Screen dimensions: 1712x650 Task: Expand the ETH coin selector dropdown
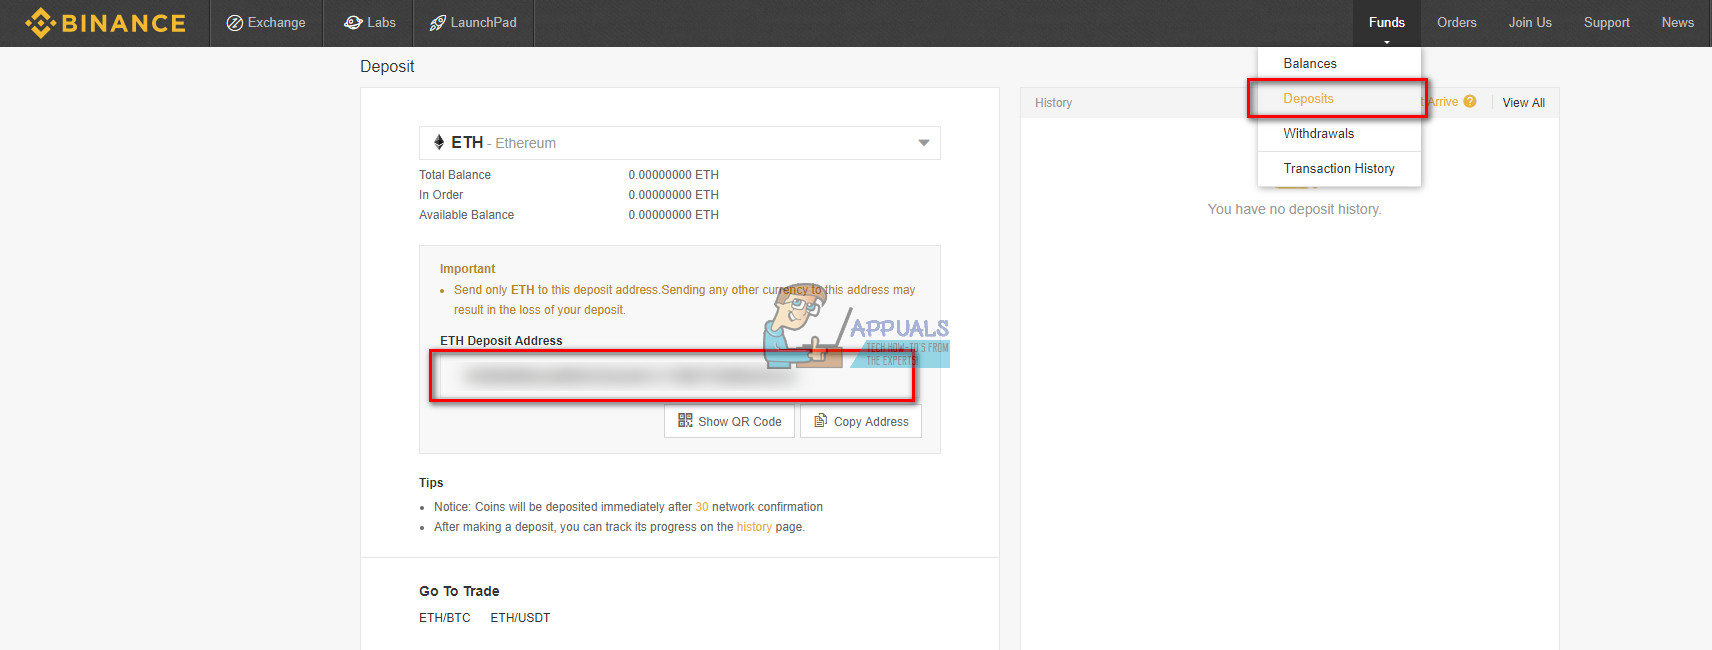(x=679, y=143)
